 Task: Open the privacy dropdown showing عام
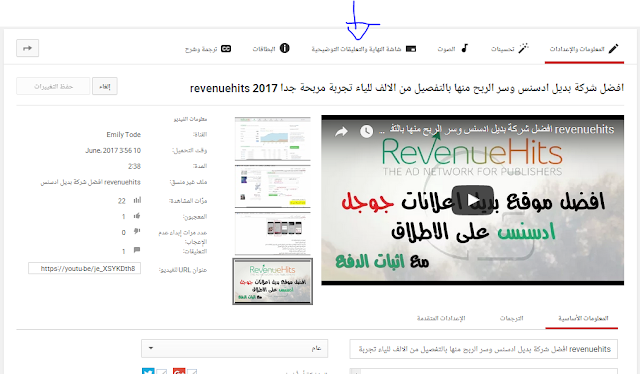[235, 349]
